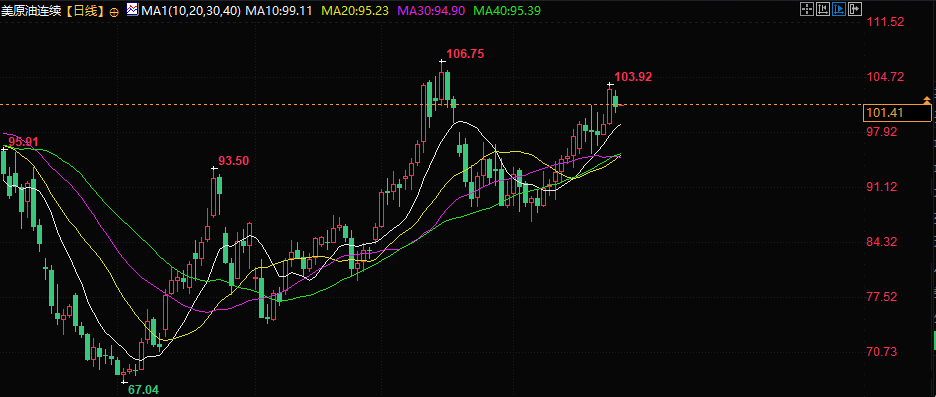Click the 104.72 price axis value
936x397 pixels.
(x=885, y=76)
